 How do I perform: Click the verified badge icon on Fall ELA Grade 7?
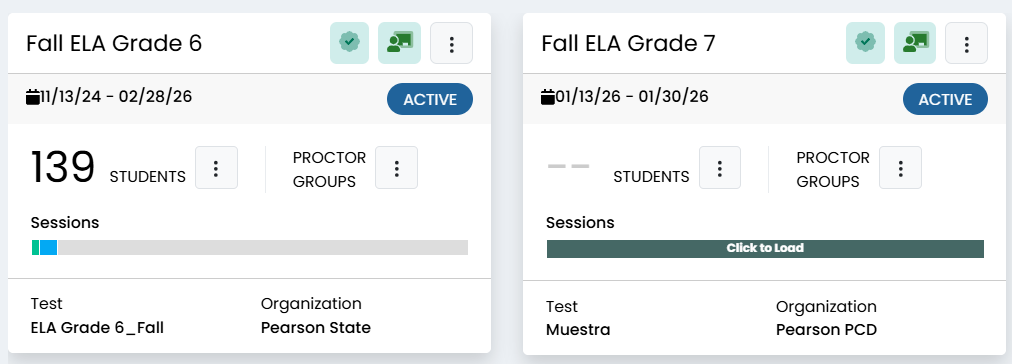tap(865, 43)
